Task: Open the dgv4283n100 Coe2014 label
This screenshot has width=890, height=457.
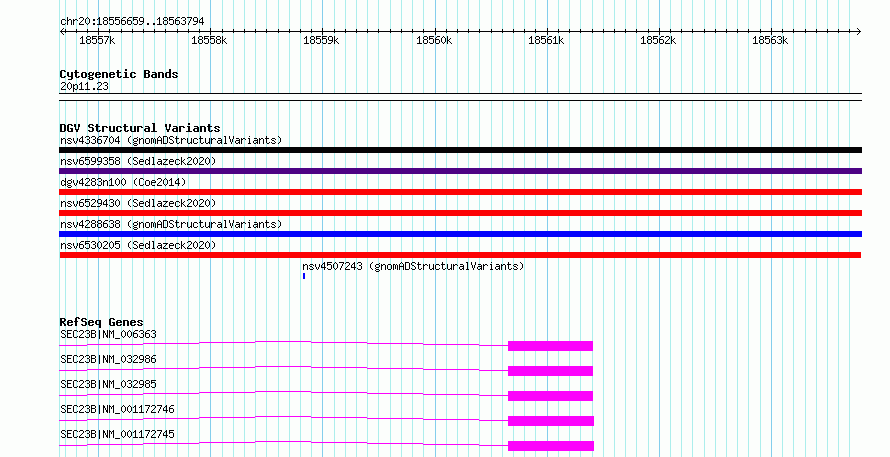Action: [123, 182]
